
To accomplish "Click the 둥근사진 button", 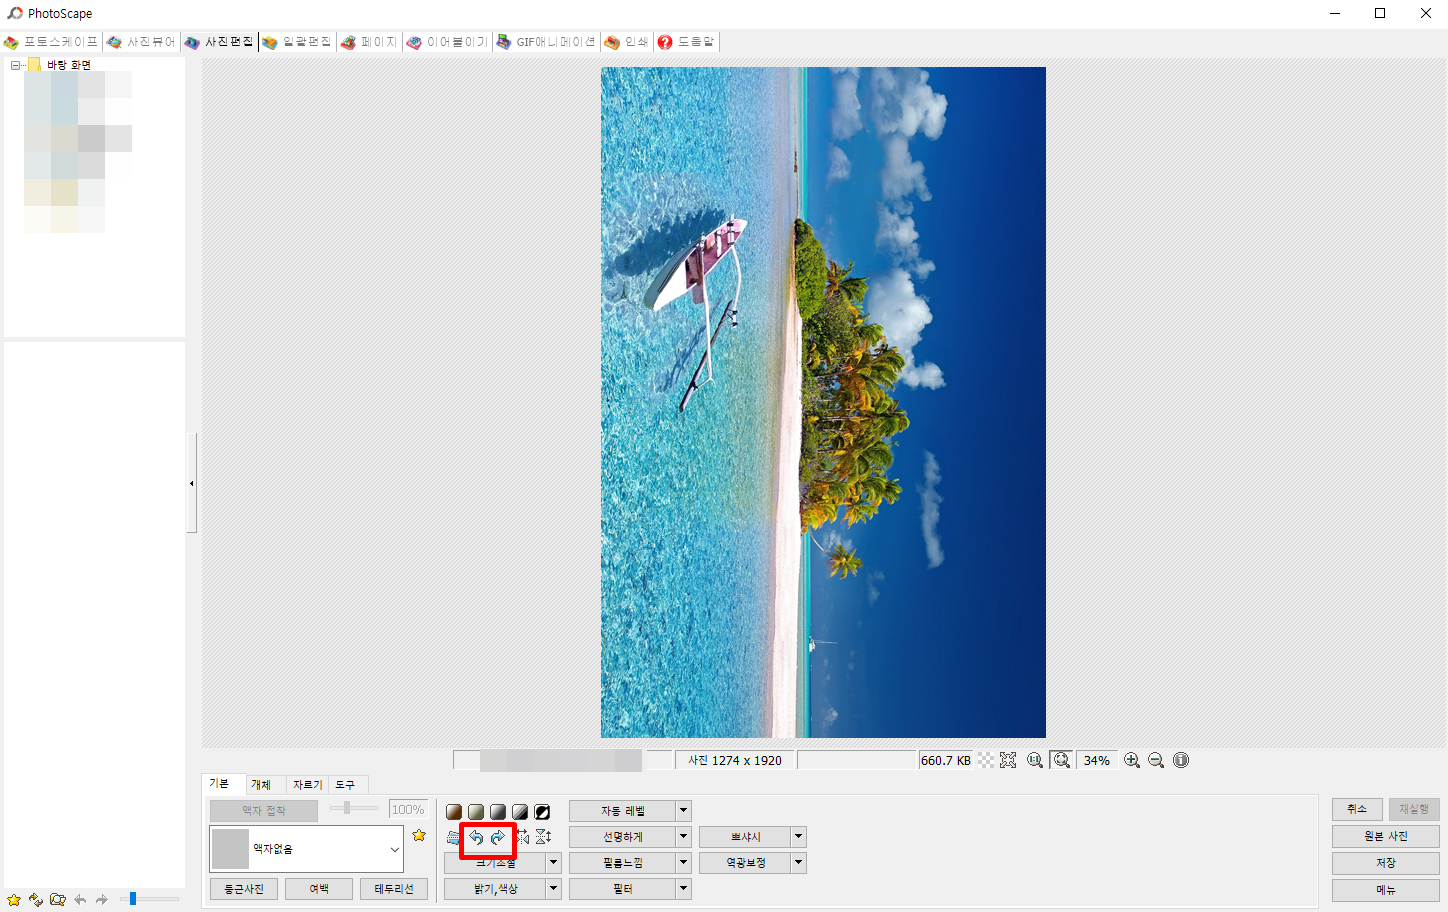I will [x=244, y=889].
